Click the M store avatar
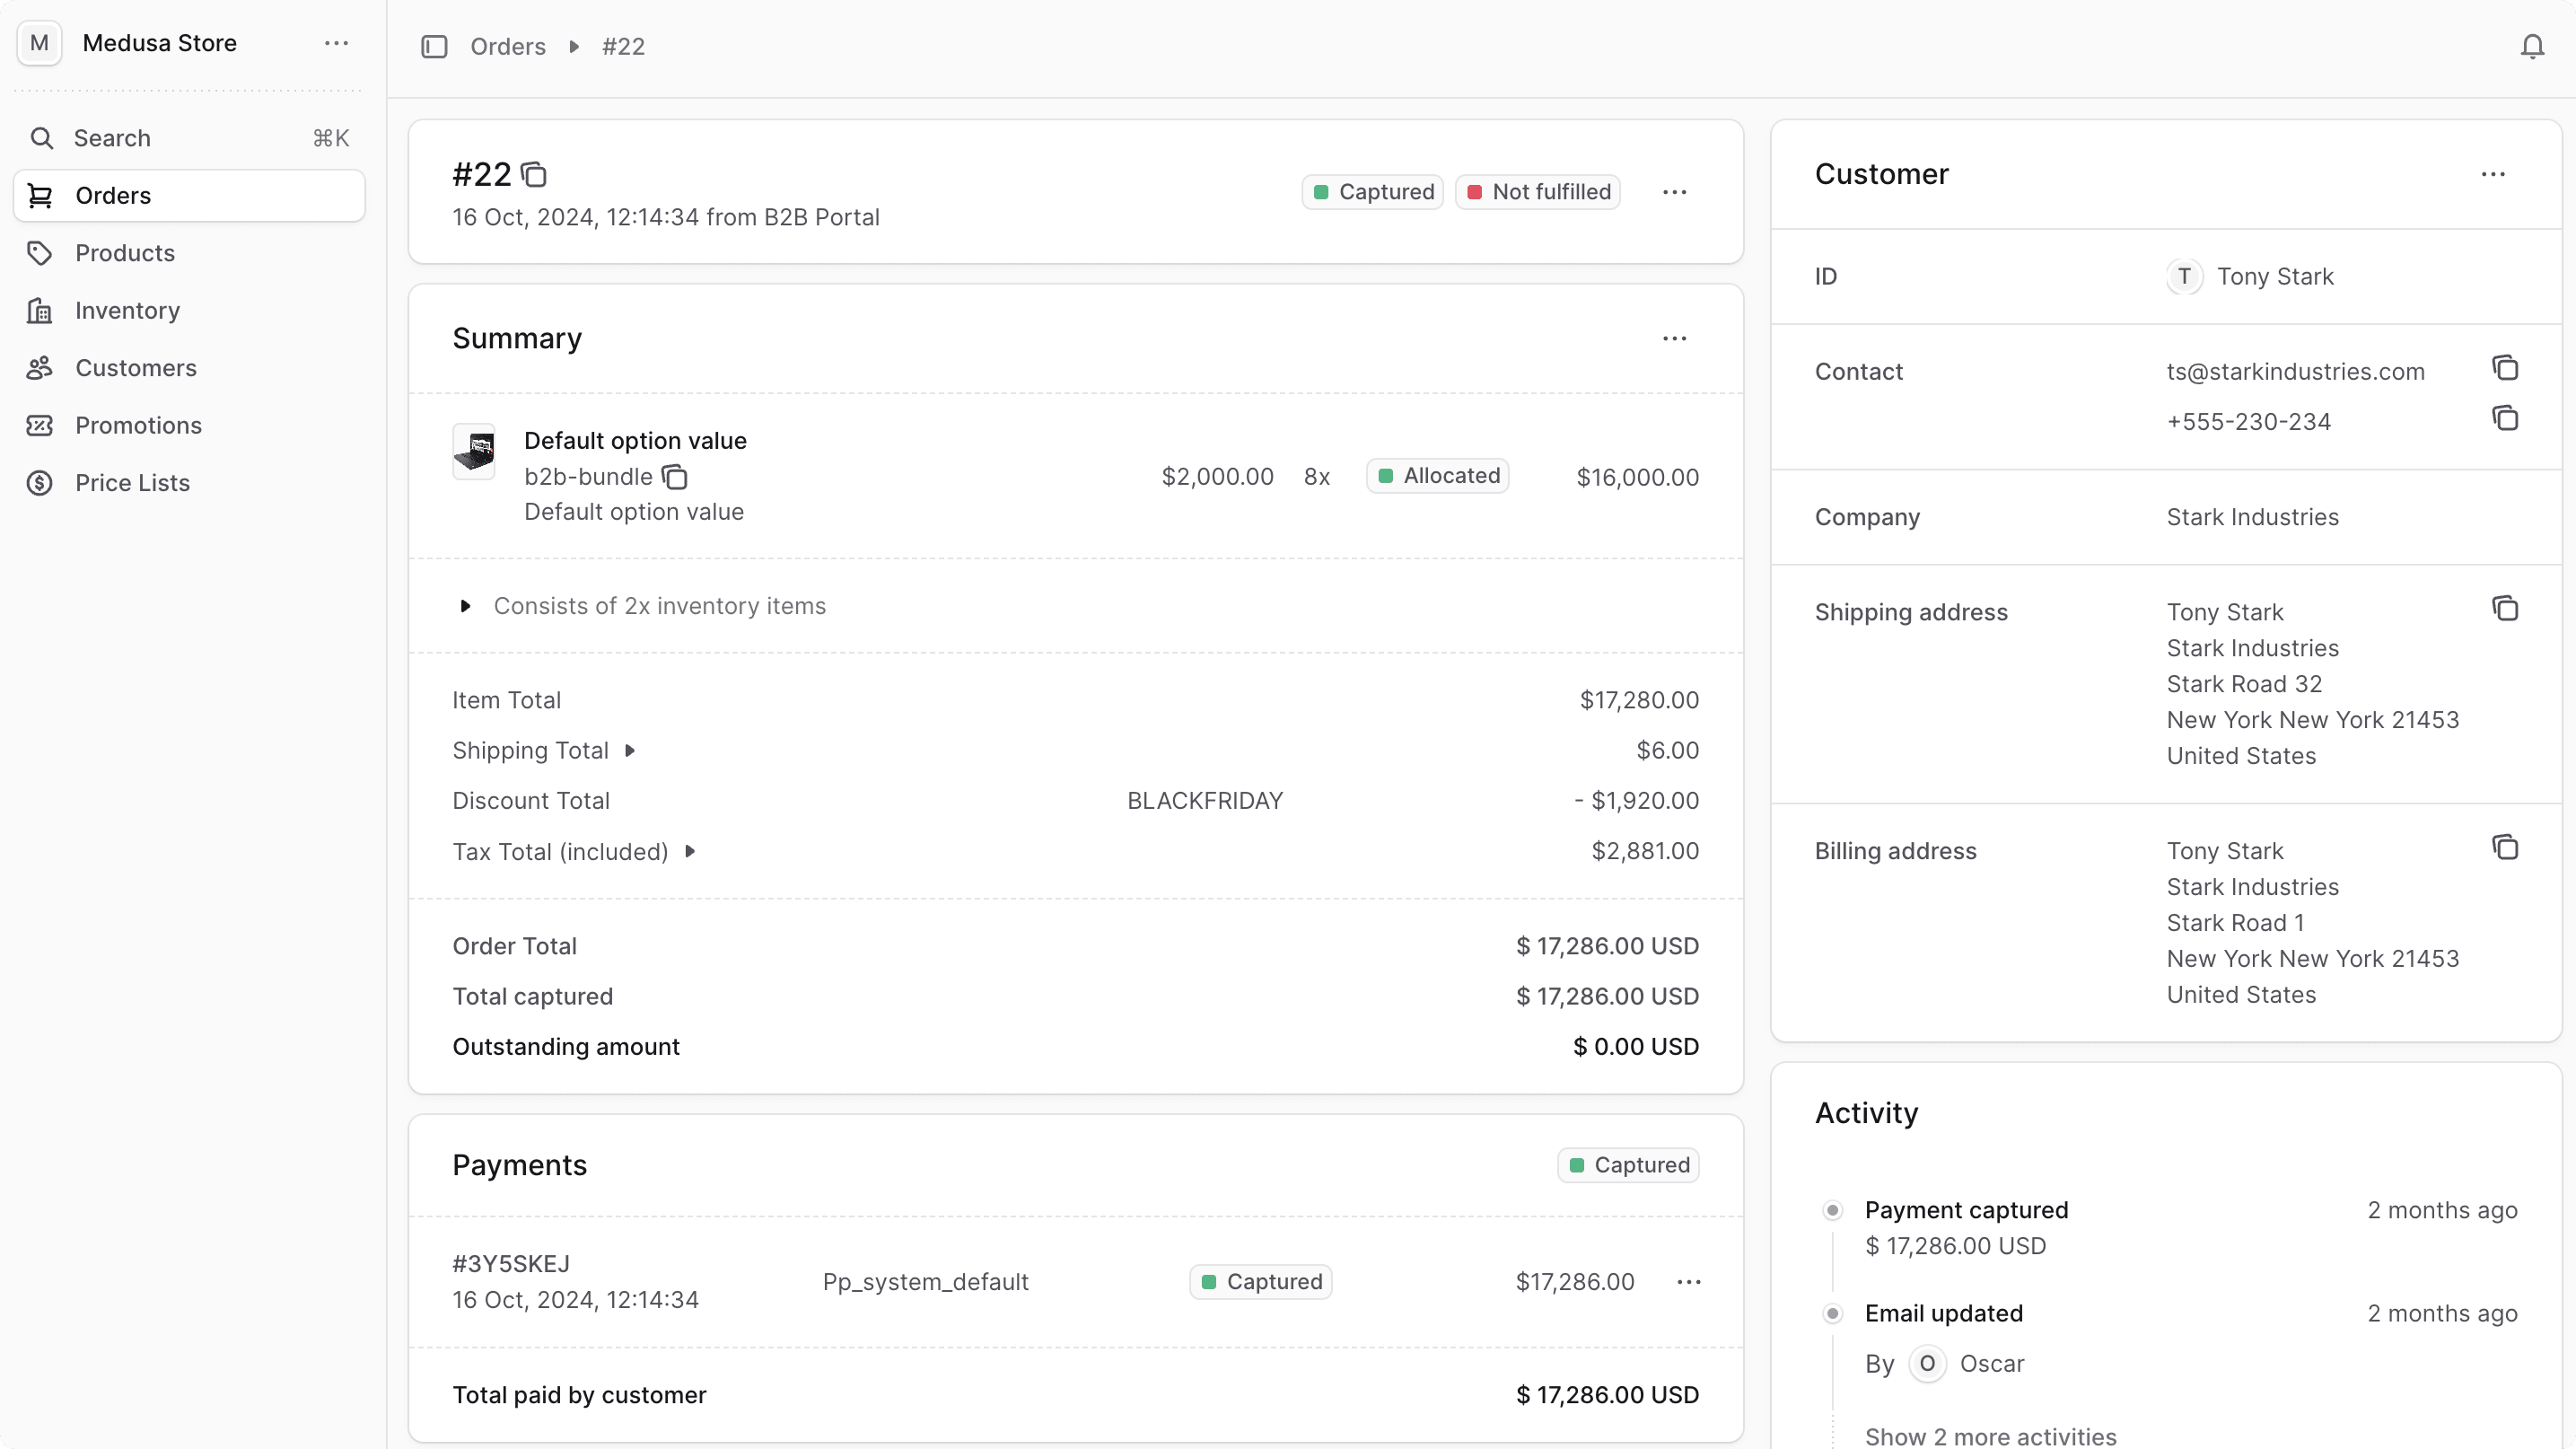 [x=40, y=43]
